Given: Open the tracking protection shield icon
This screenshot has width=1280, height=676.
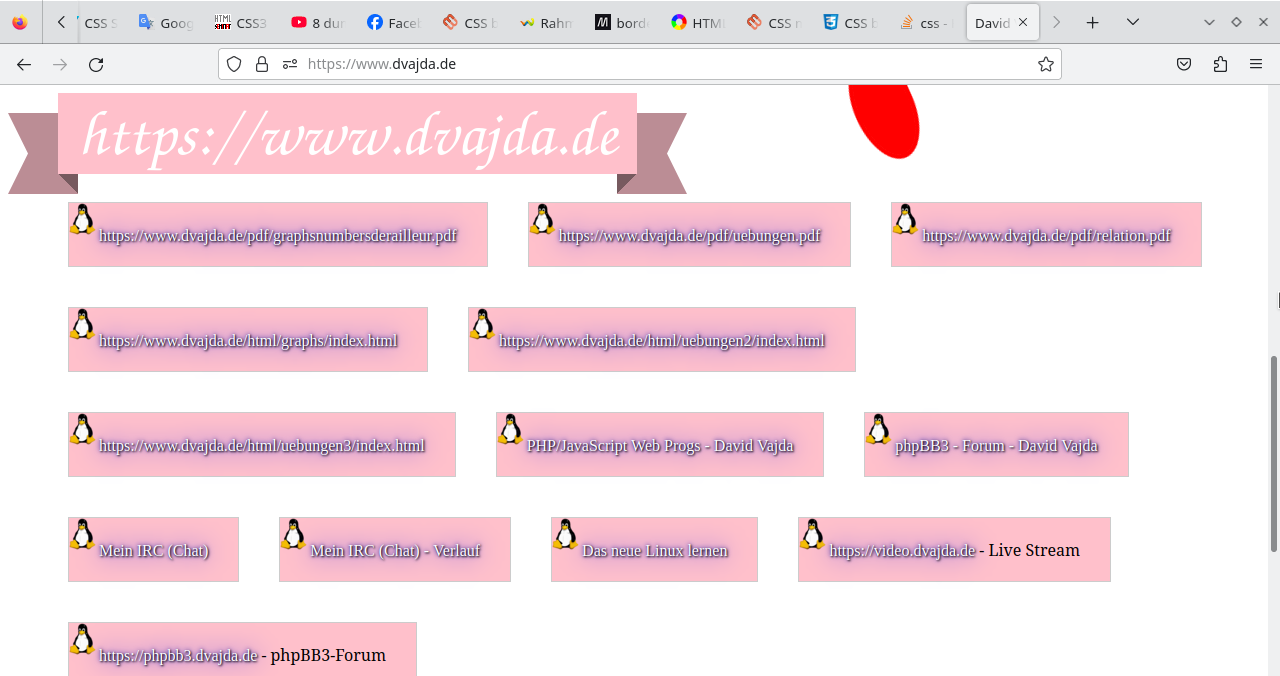Looking at the screenshot, I should [233, 64].
